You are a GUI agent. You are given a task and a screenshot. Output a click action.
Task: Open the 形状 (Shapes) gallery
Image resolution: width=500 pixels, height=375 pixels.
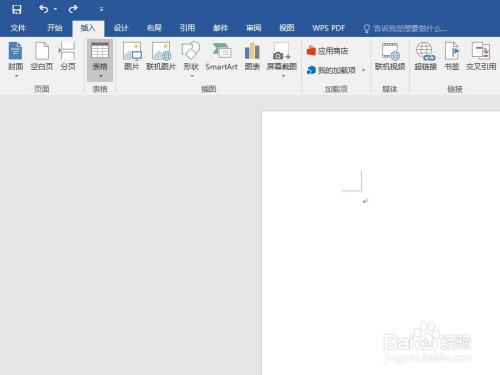click(191, 56)
